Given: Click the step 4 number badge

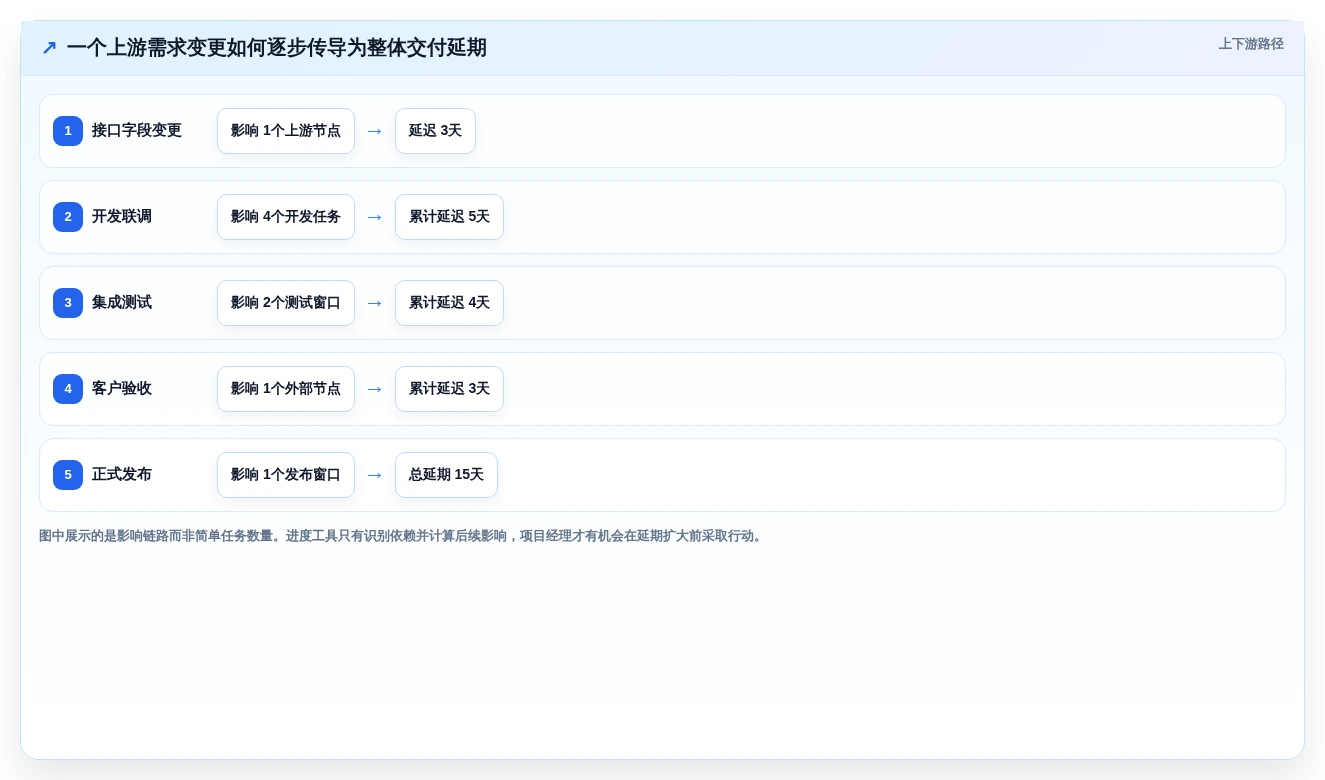Looking at the screenshot, I should (x=68, y=389).
